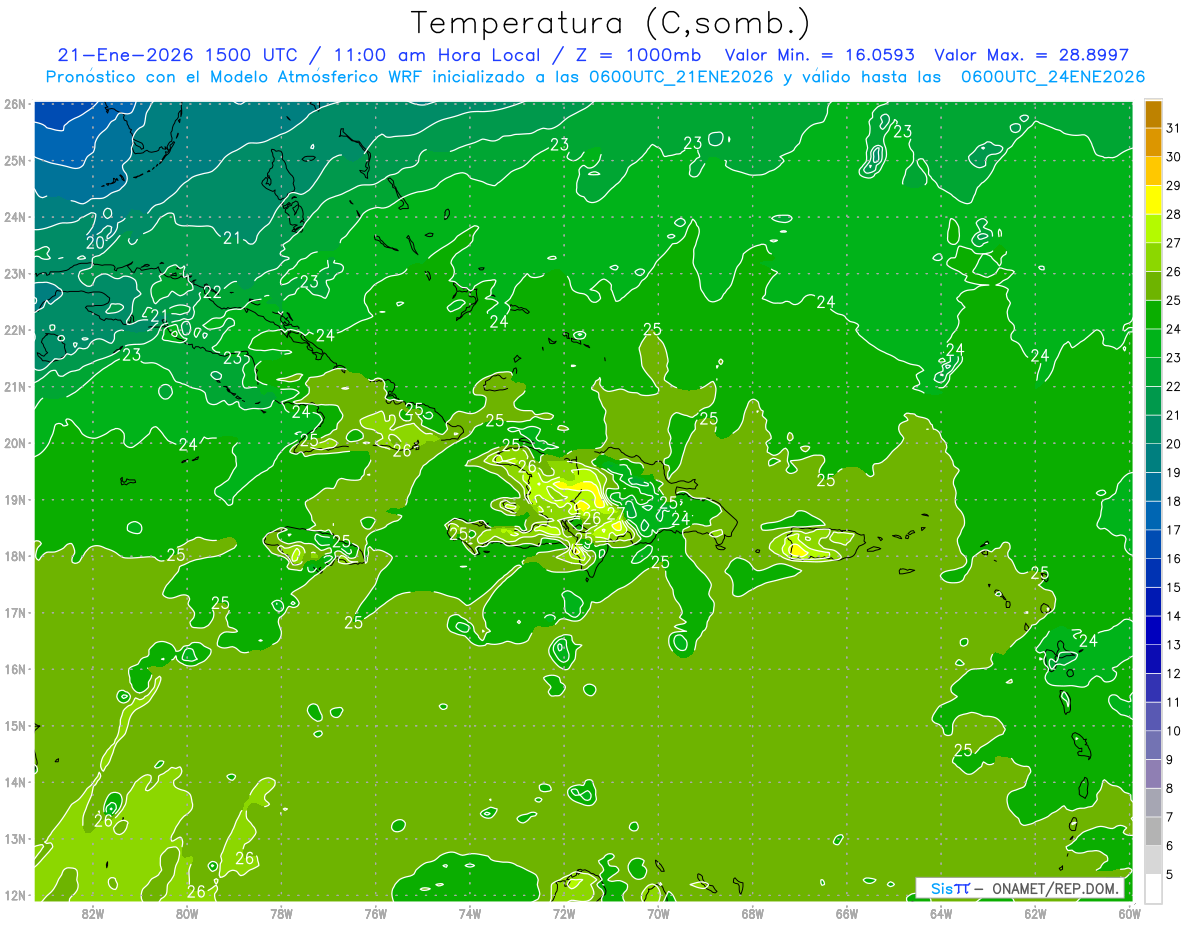Pick legend swatch between 24 and 25

coord(1153,315)
